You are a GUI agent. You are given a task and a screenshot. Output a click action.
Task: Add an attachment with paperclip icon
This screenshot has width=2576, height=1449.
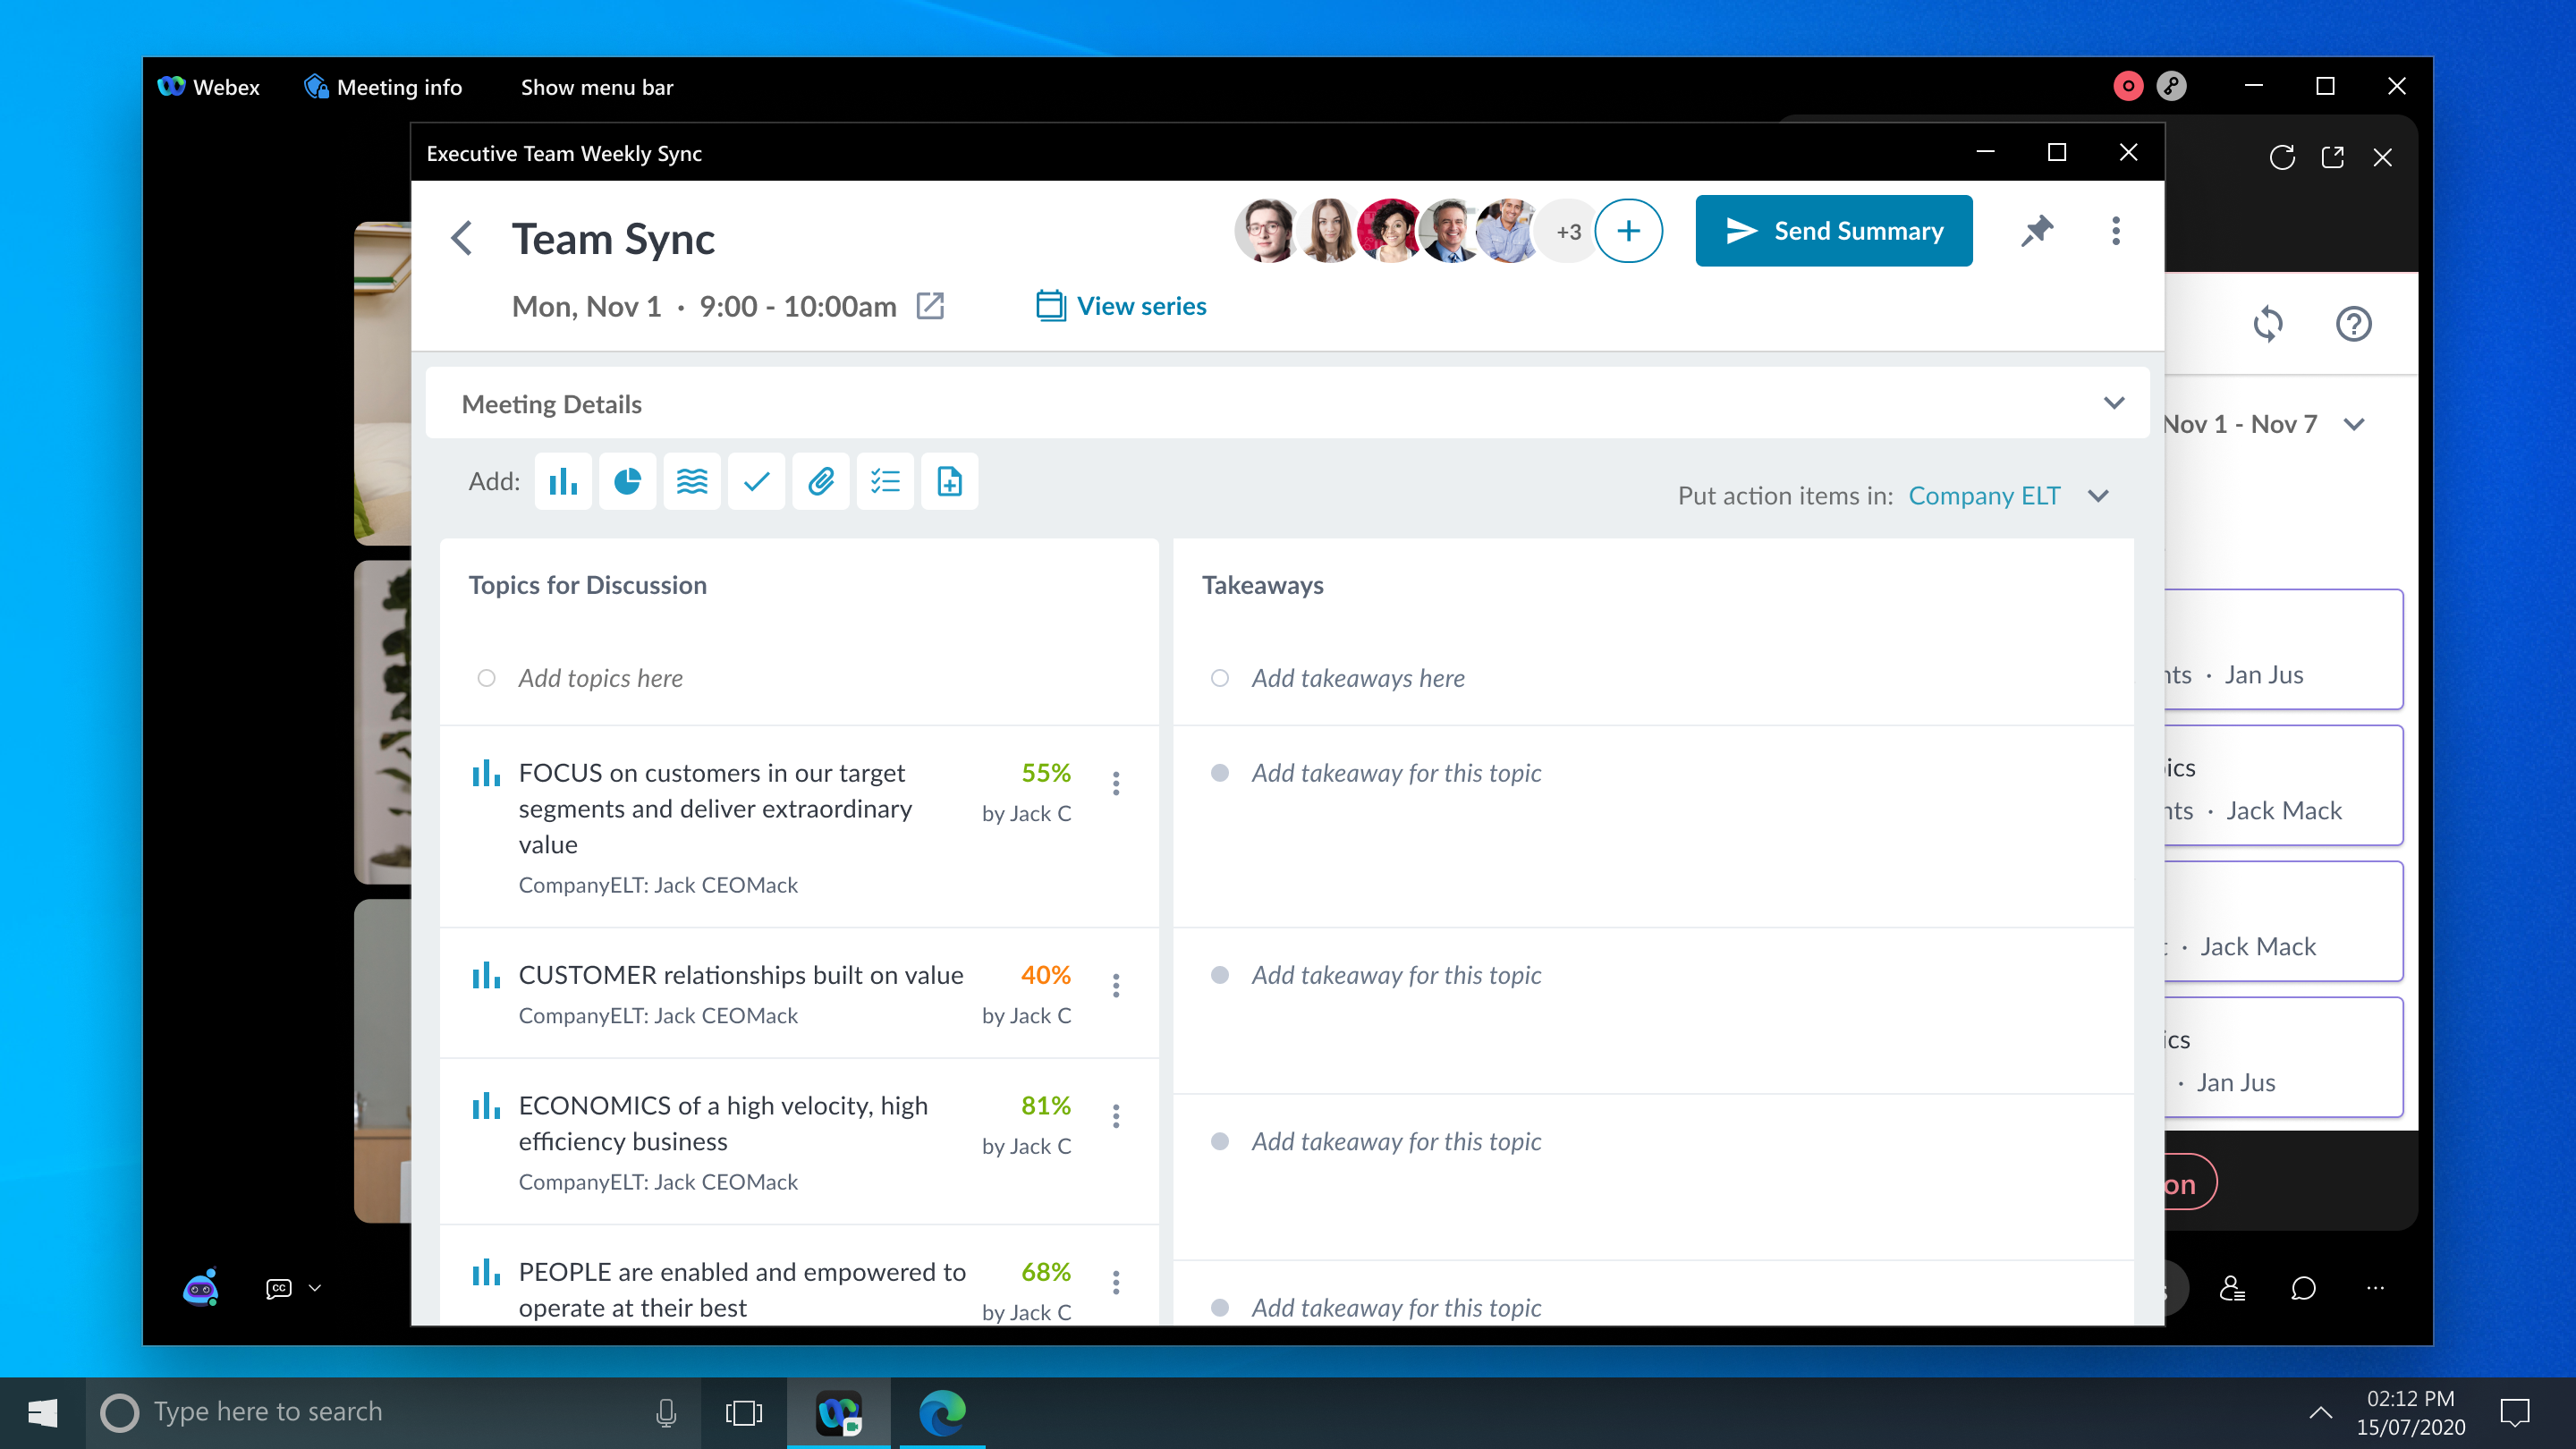pos(821,482)
